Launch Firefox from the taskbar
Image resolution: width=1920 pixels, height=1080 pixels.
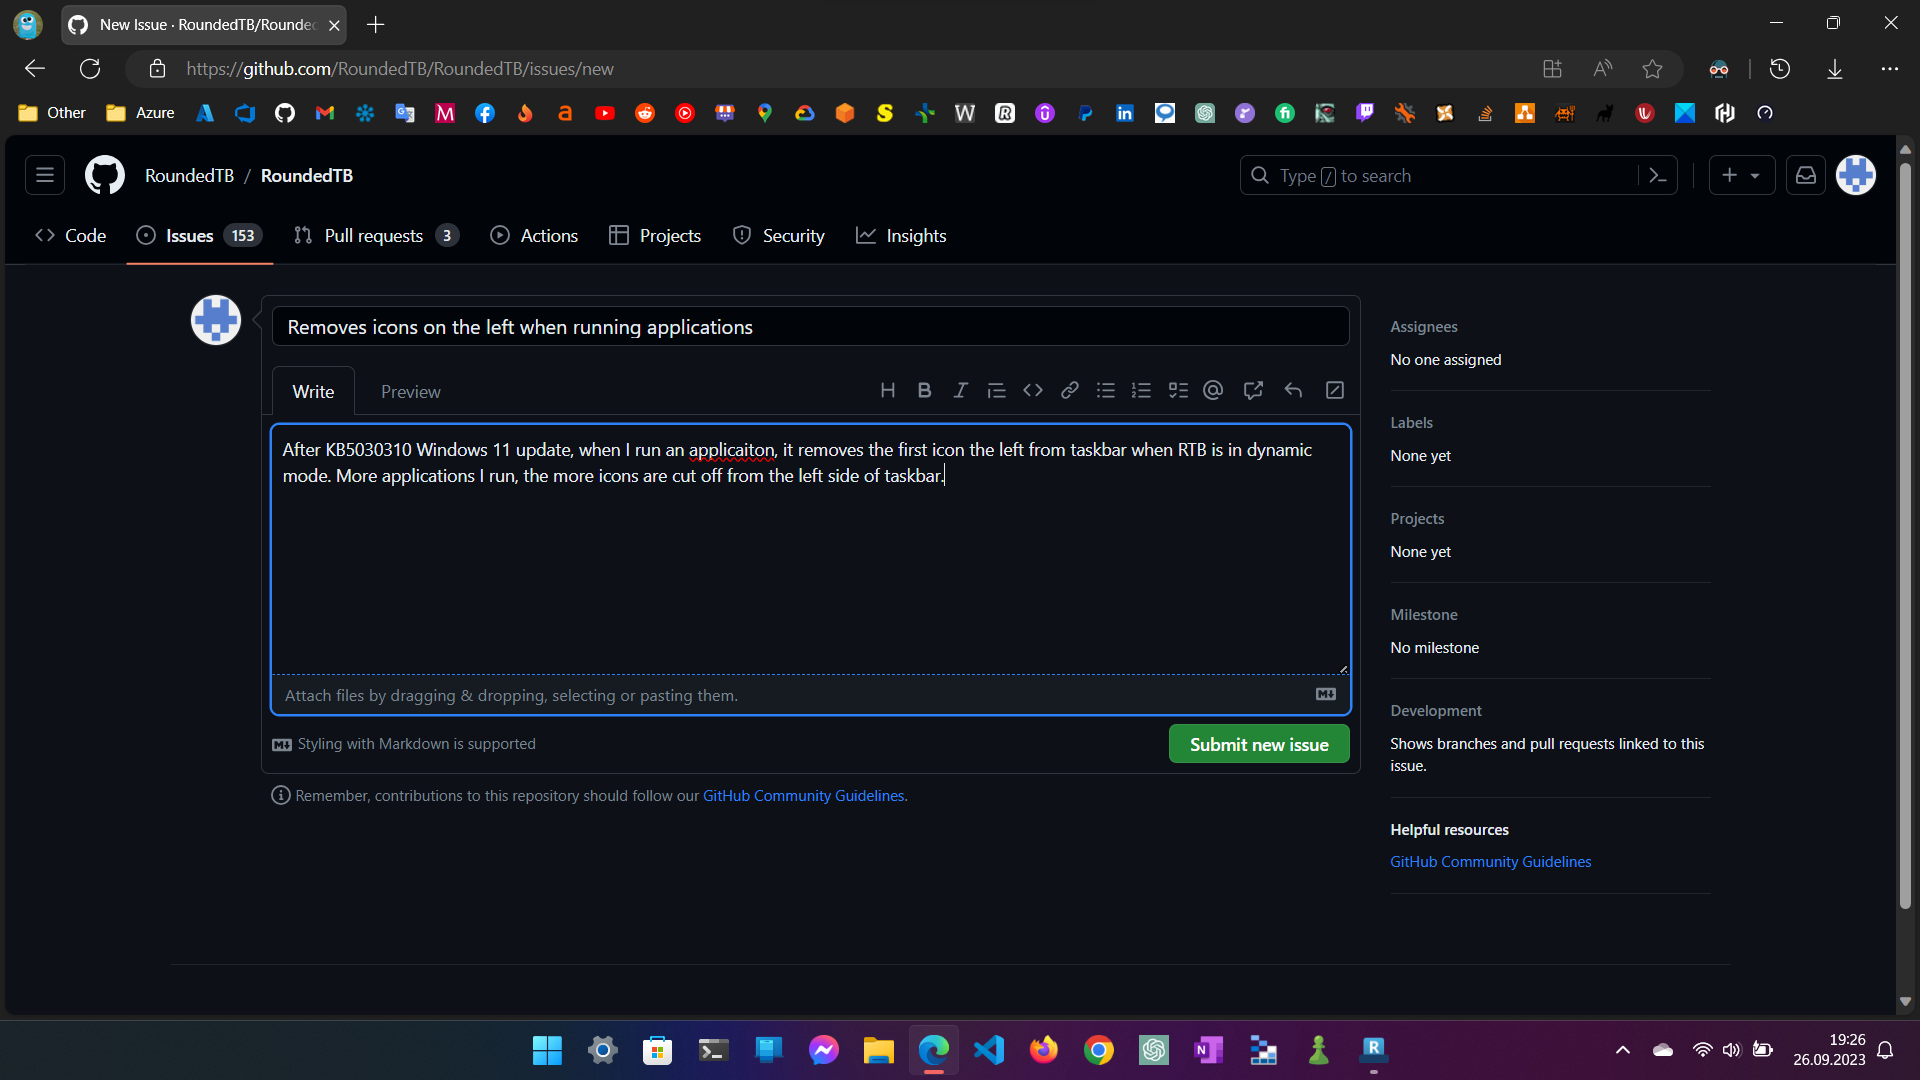pyautogui.click(x=1043, y=1050)
